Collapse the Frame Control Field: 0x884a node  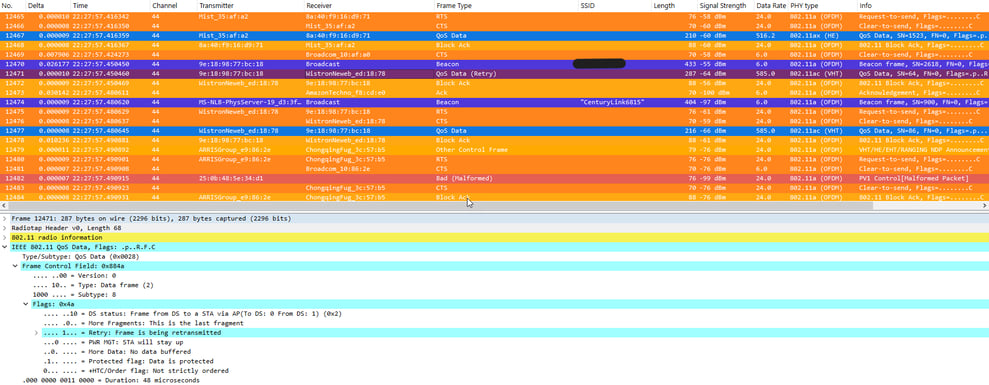pos(16,266)
